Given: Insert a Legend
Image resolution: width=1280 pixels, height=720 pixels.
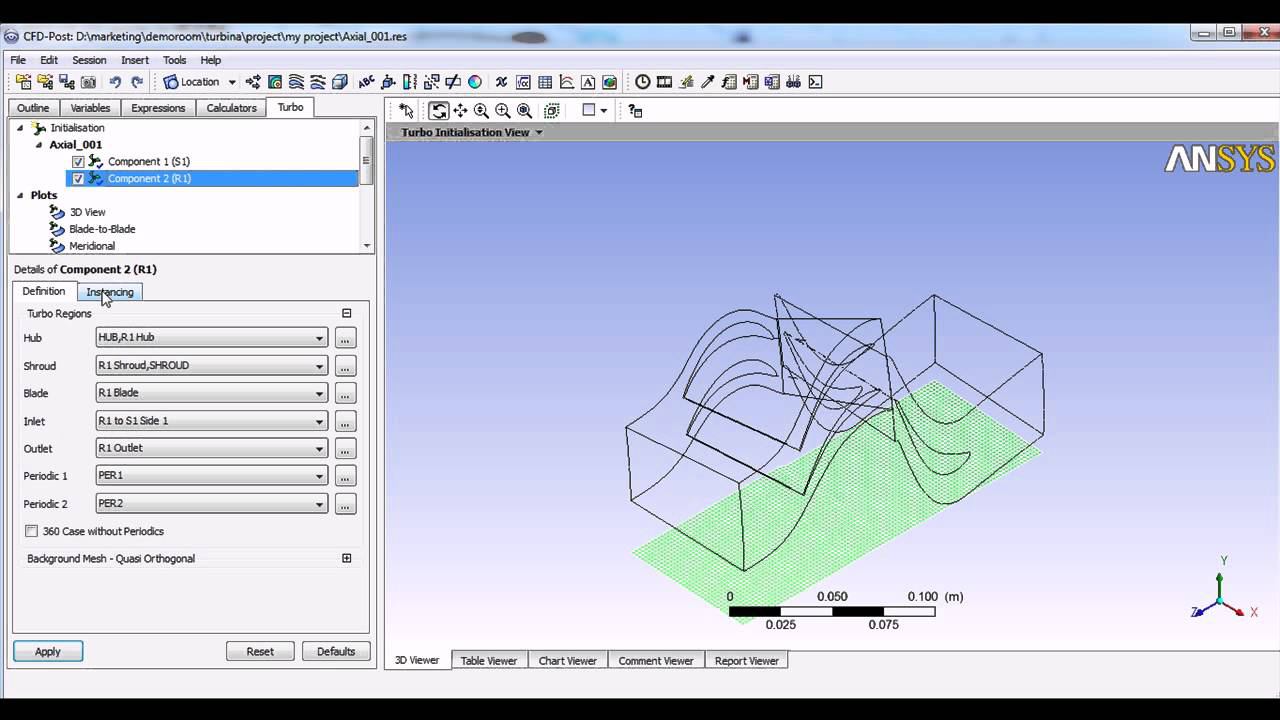Looking at the screenshot, I should (x=410, y=82).
